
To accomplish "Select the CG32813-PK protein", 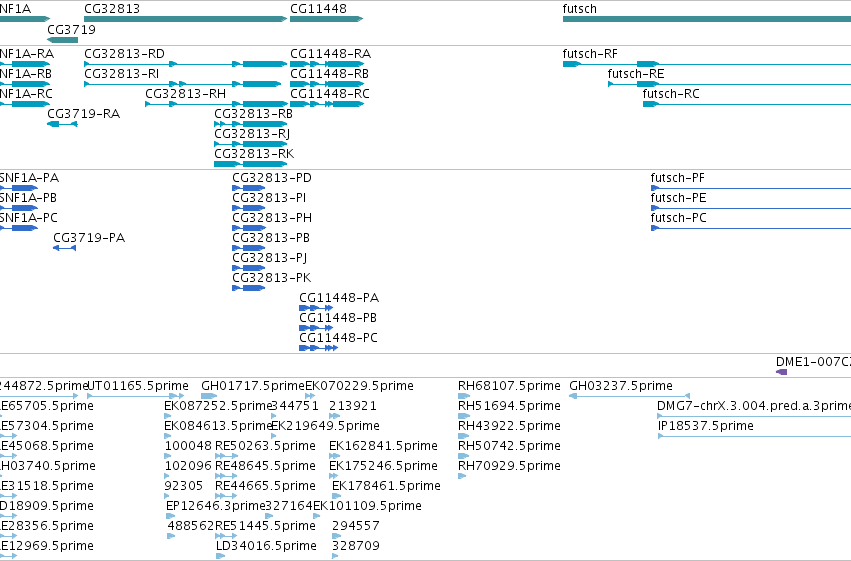I will click(x=249, y=288).
